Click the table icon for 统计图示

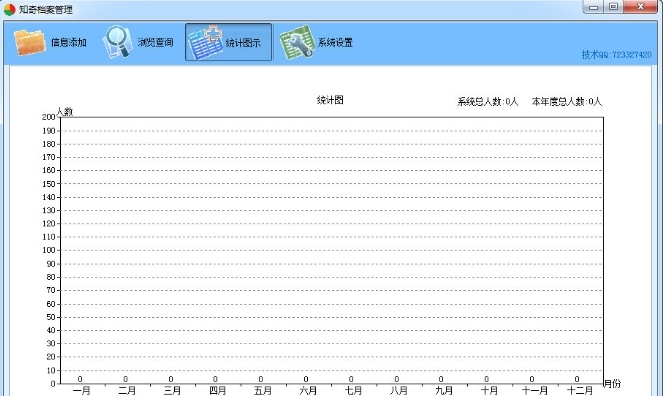coord(205,42)
